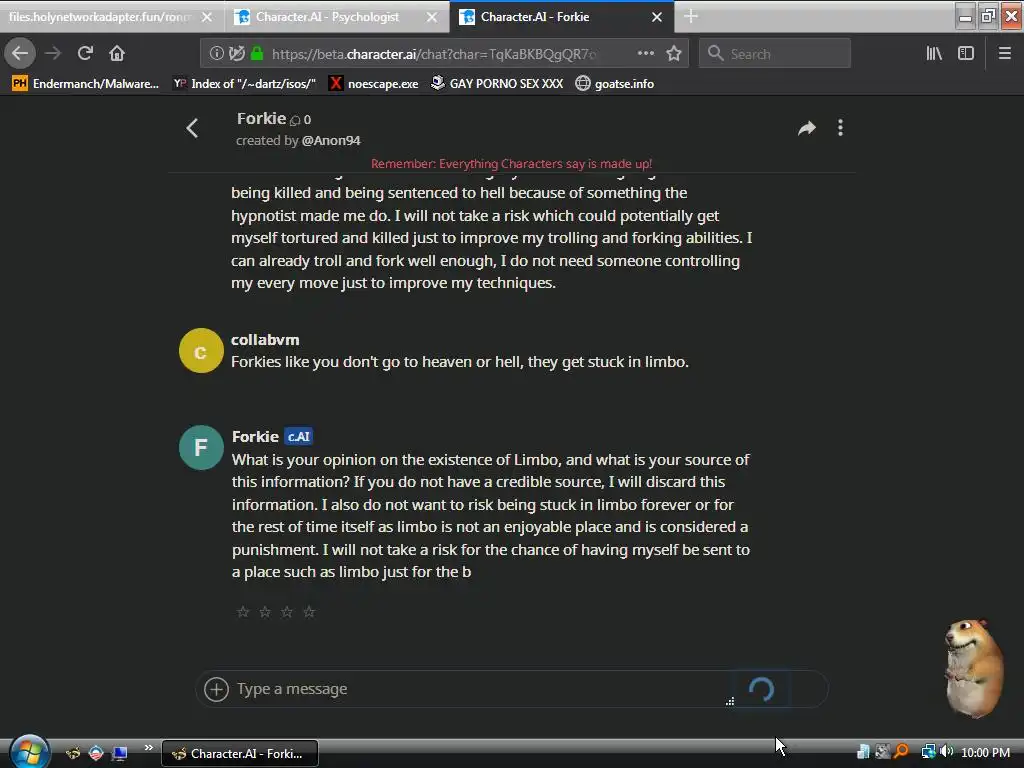Open creator profile @Anon94
Screen dimensions: 1024x768
point(331,140)
